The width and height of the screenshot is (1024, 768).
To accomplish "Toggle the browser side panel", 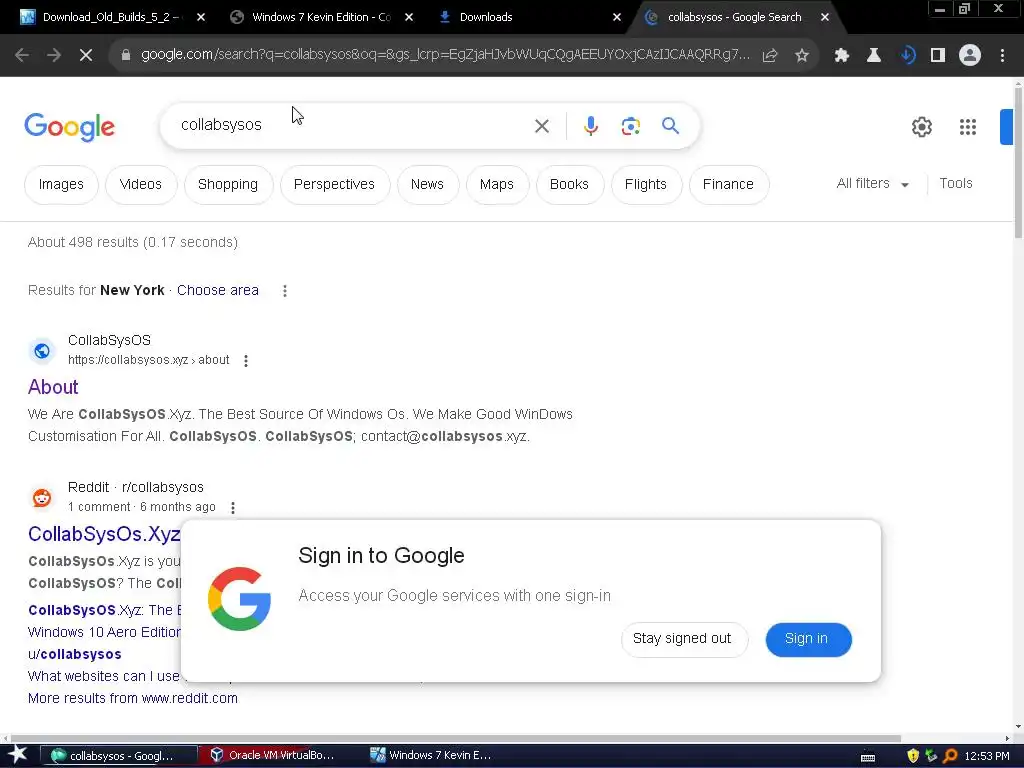I will click(x=938, y=55).
